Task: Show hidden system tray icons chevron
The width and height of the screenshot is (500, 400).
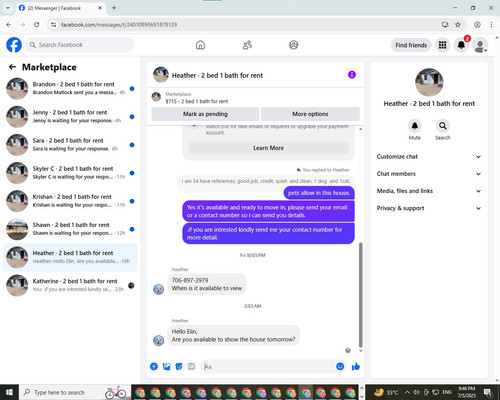Action: pyautogui.click(x=407, y=392)
